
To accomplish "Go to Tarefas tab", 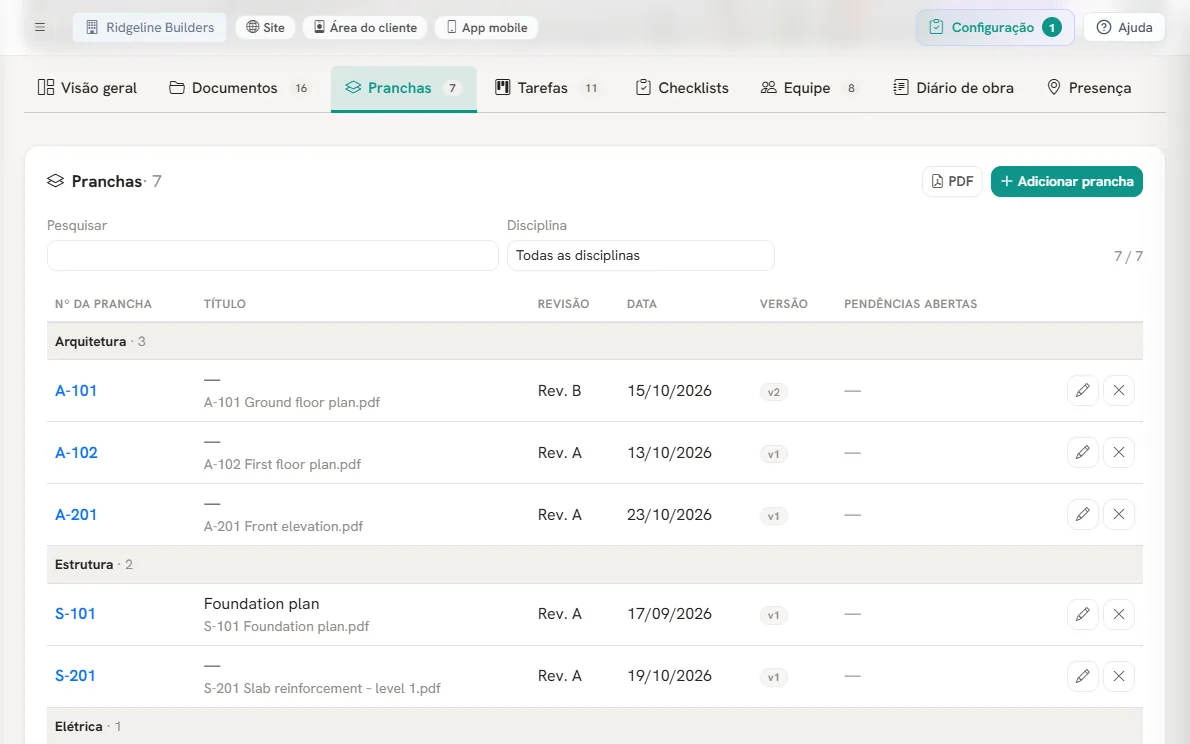I will tap(547, 88).
